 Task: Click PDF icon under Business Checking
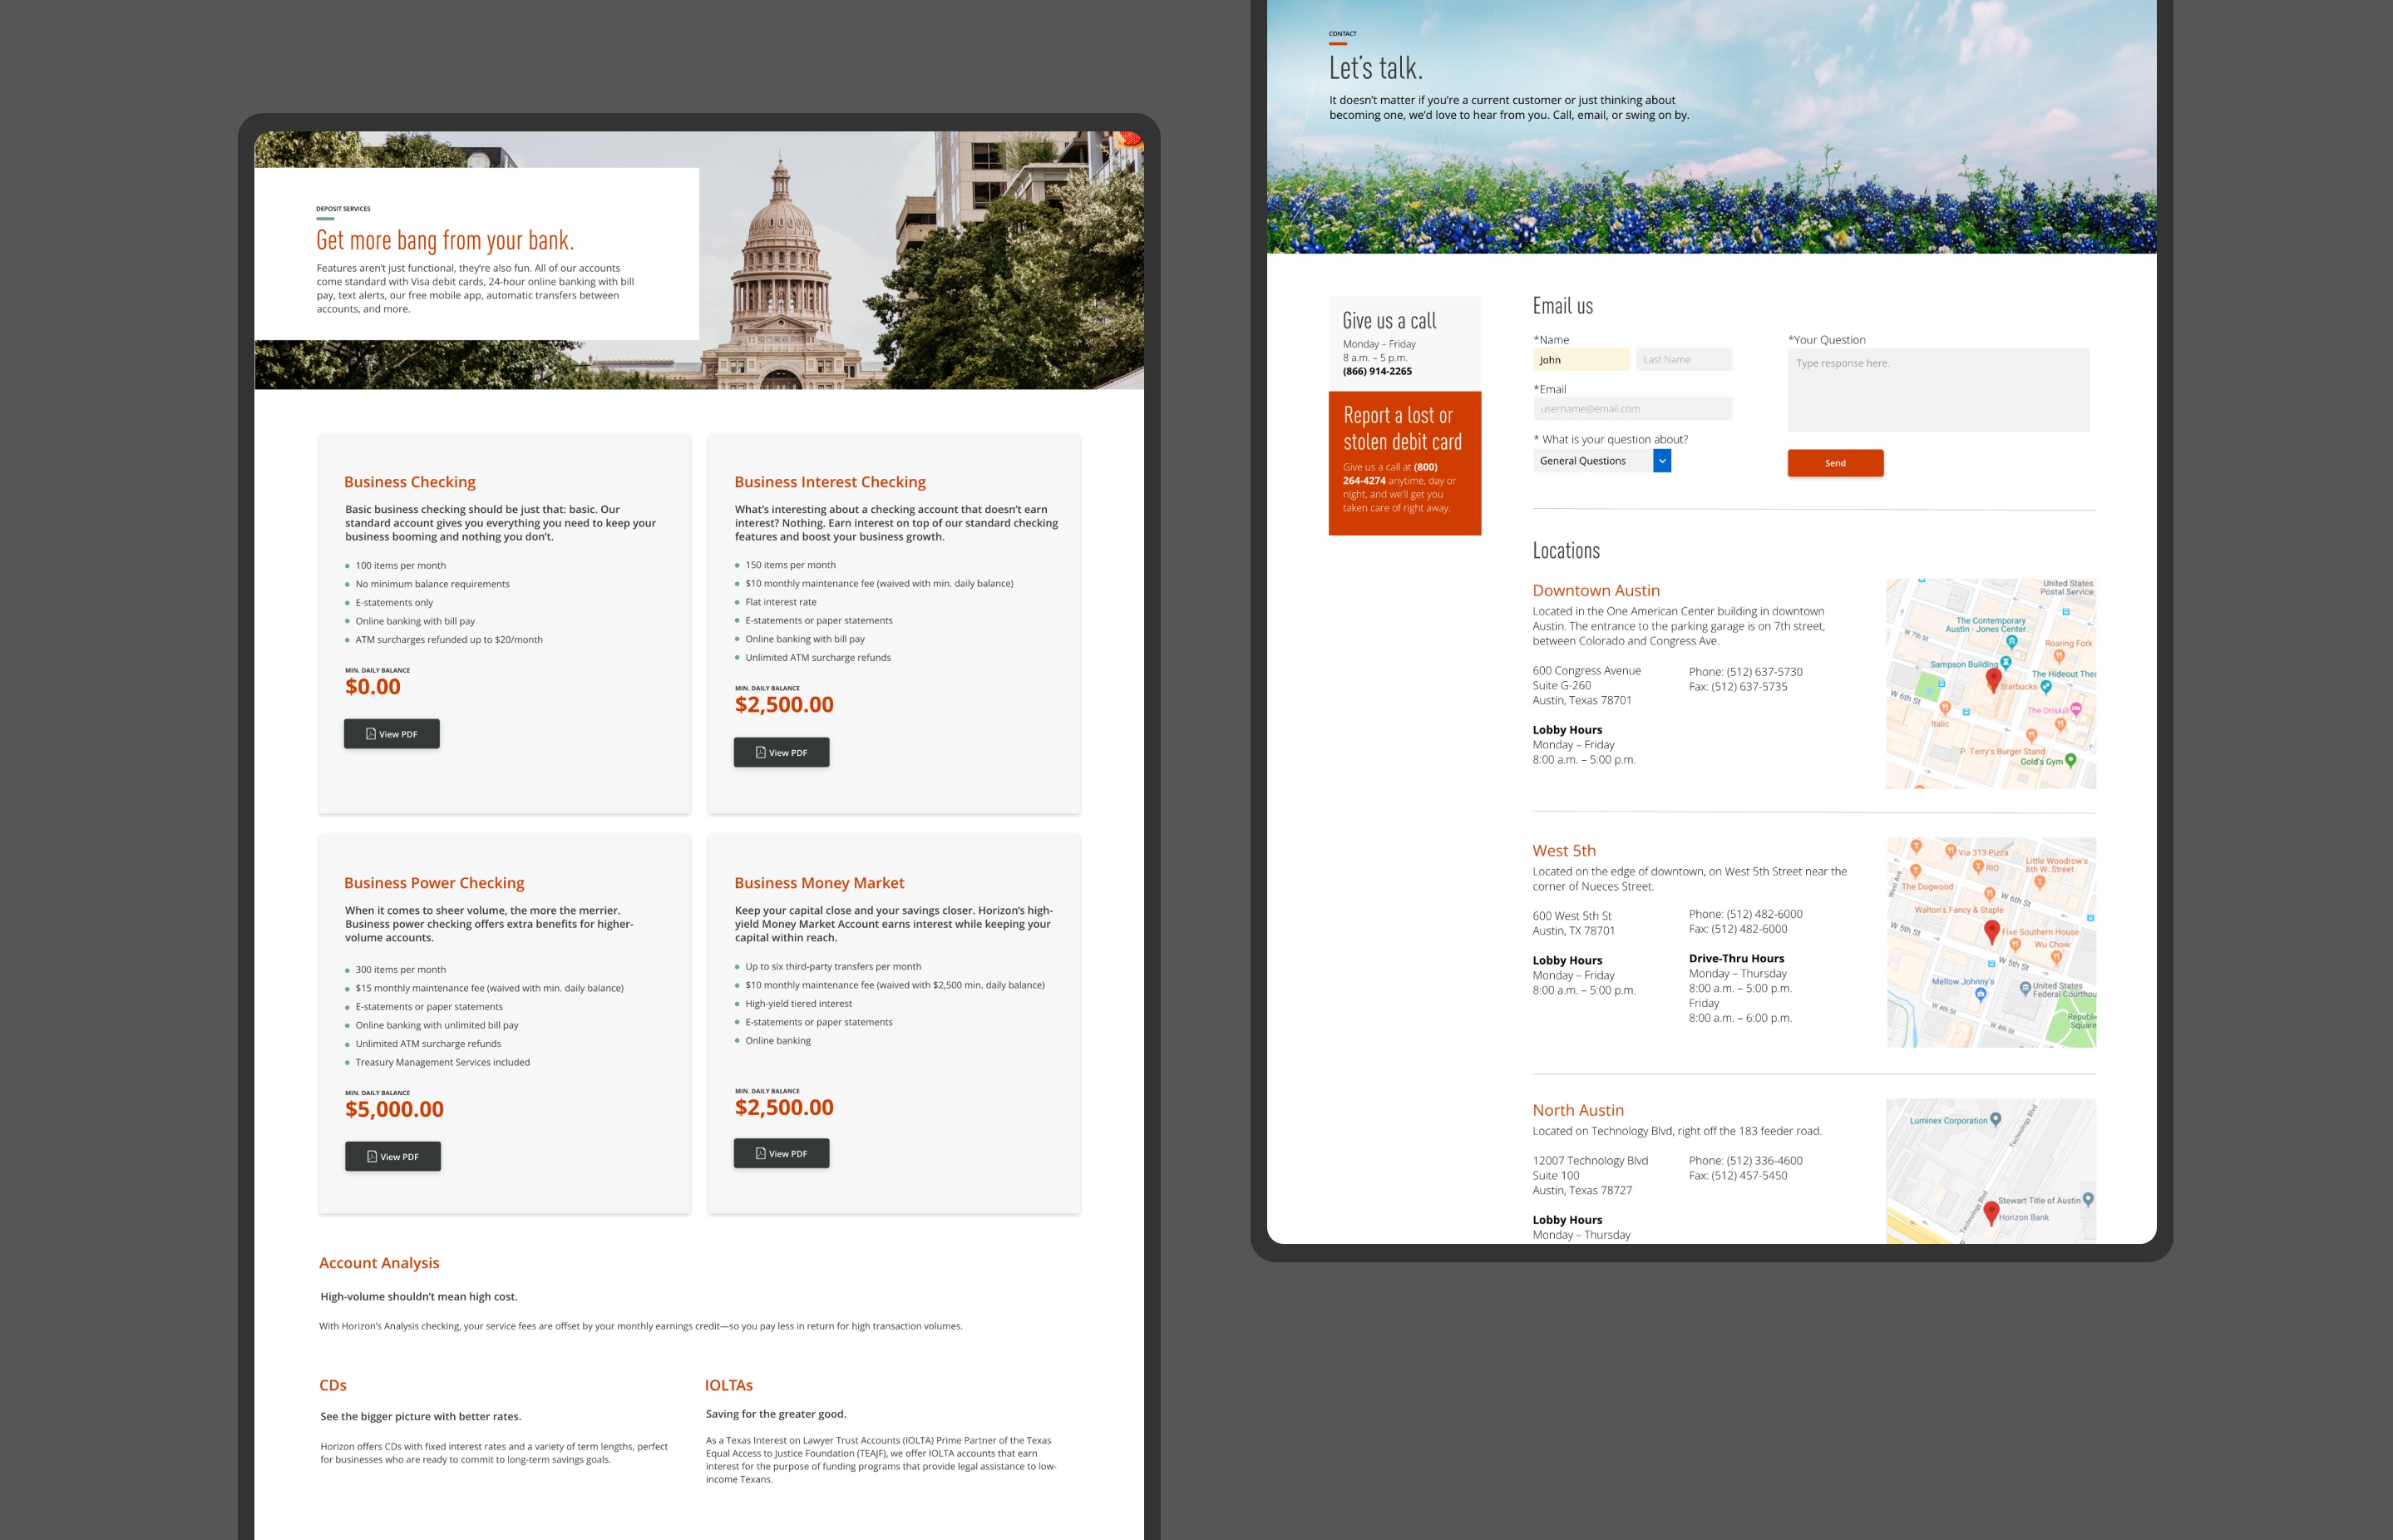tap(371, 734)
